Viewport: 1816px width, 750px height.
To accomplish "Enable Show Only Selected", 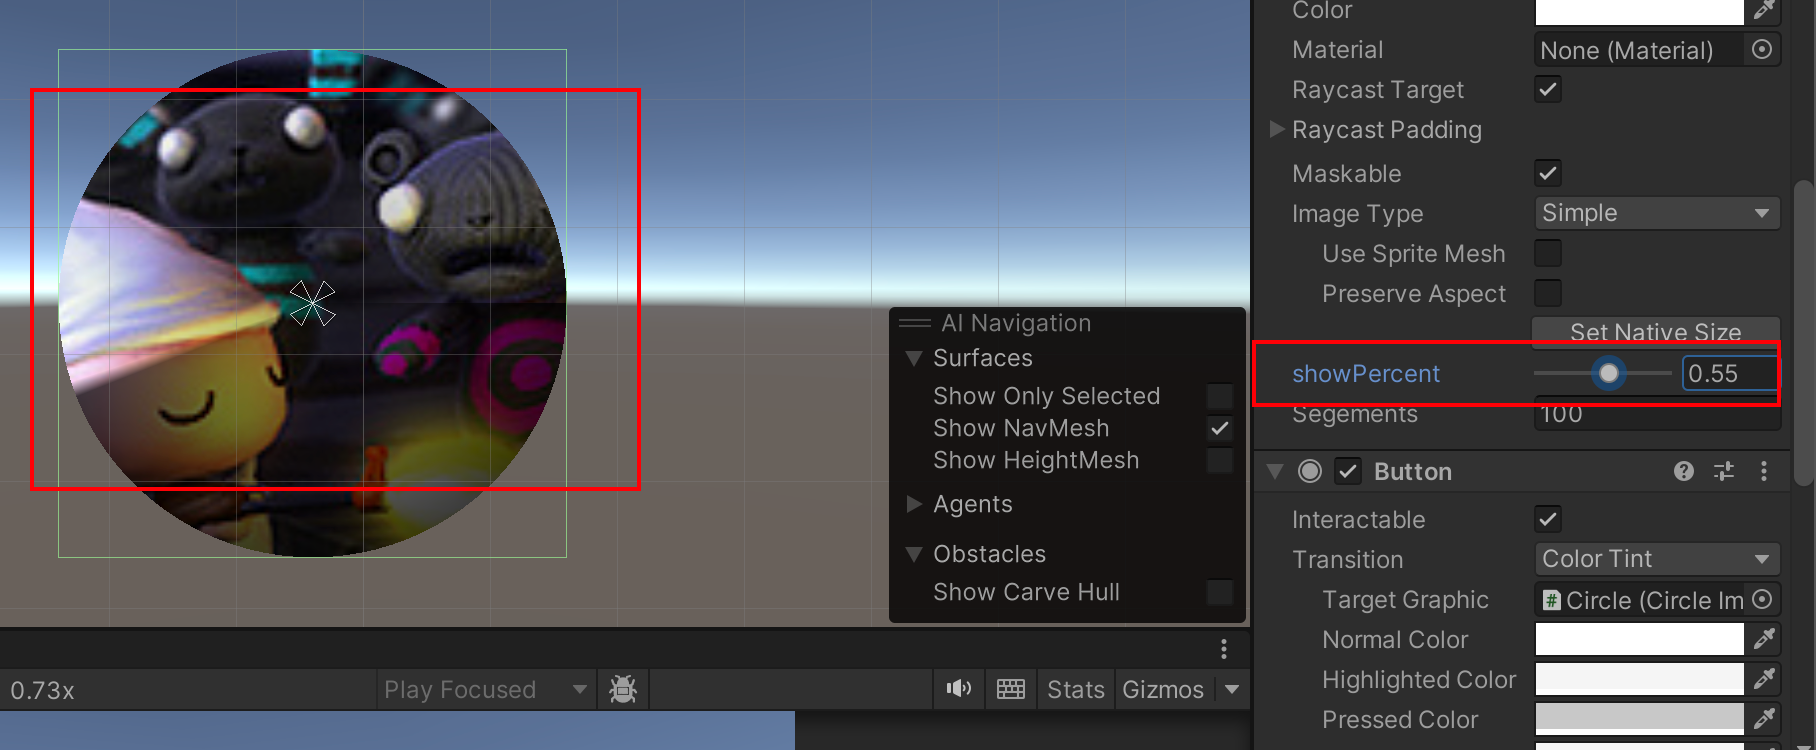I will coord(1220,396).
